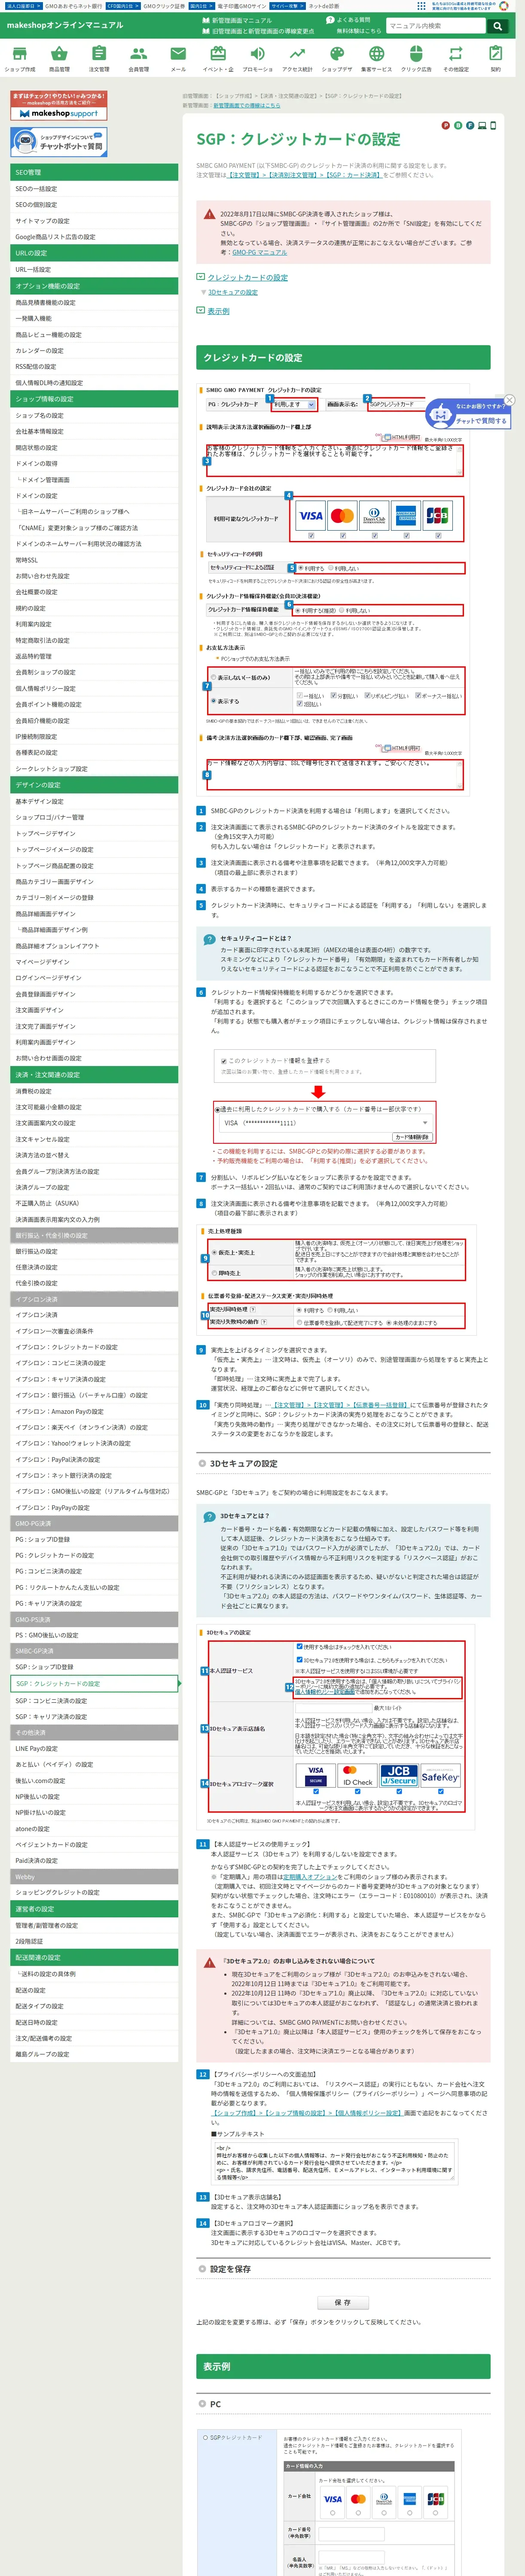Click the makeshopオンラインマニュアル logo
The height and width of the screenshot is (2576, 525).
(65, 25)
